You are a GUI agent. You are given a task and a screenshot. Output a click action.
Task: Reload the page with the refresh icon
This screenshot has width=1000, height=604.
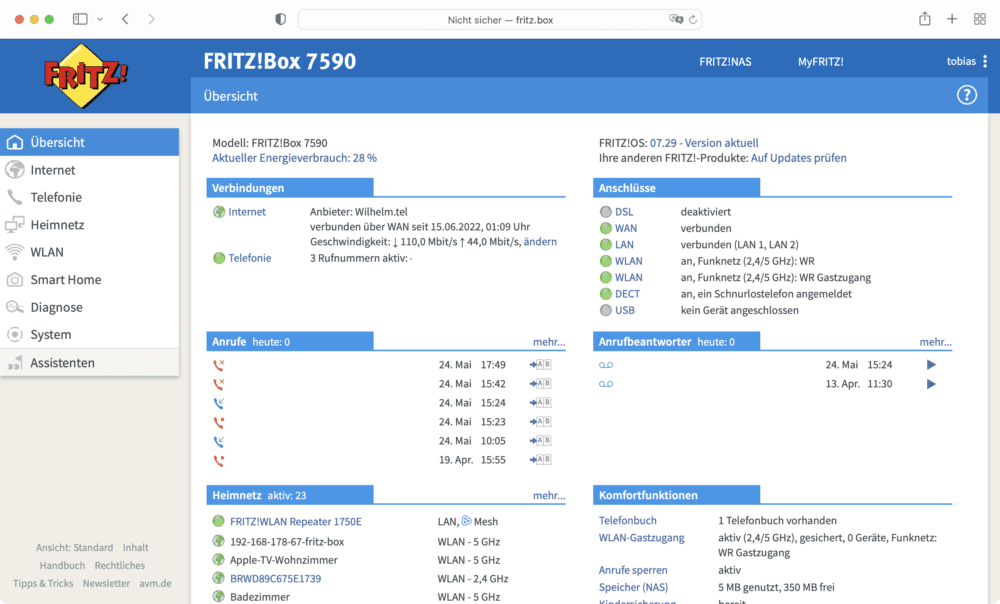[x=693, y=20]
